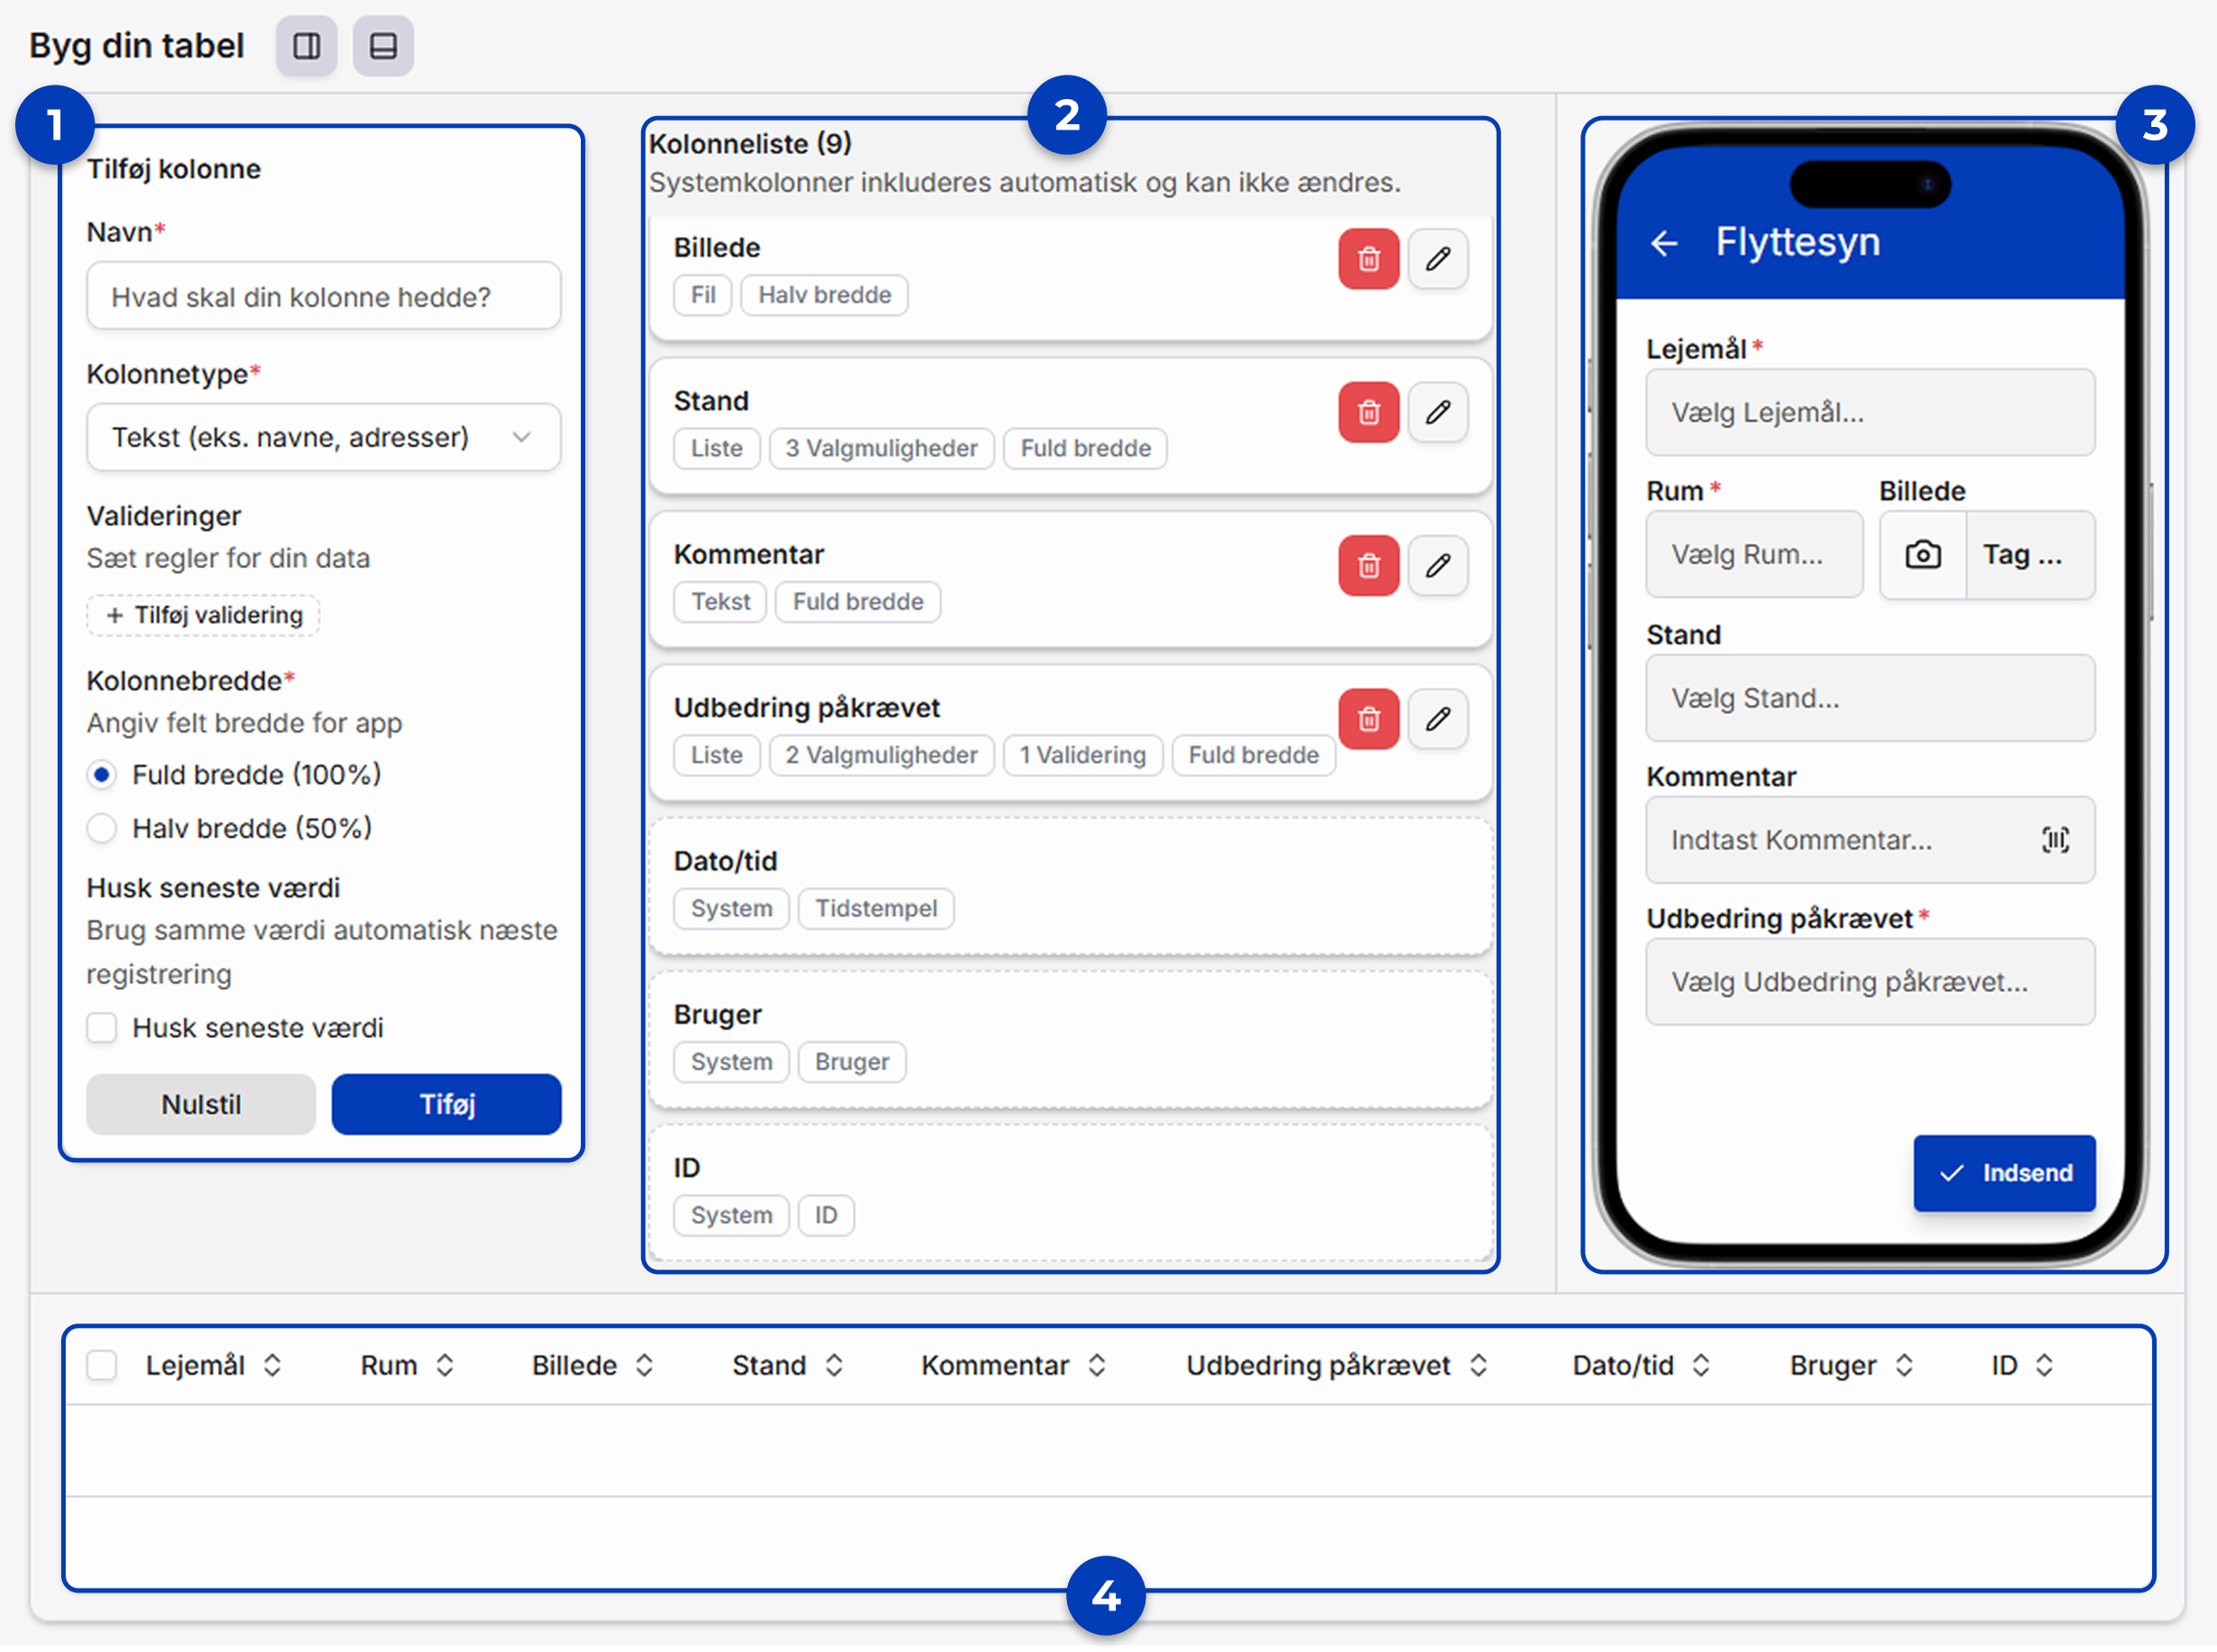Select Halv bredde (50%) radio option
2217x1652 pixels.
(102, 828)
